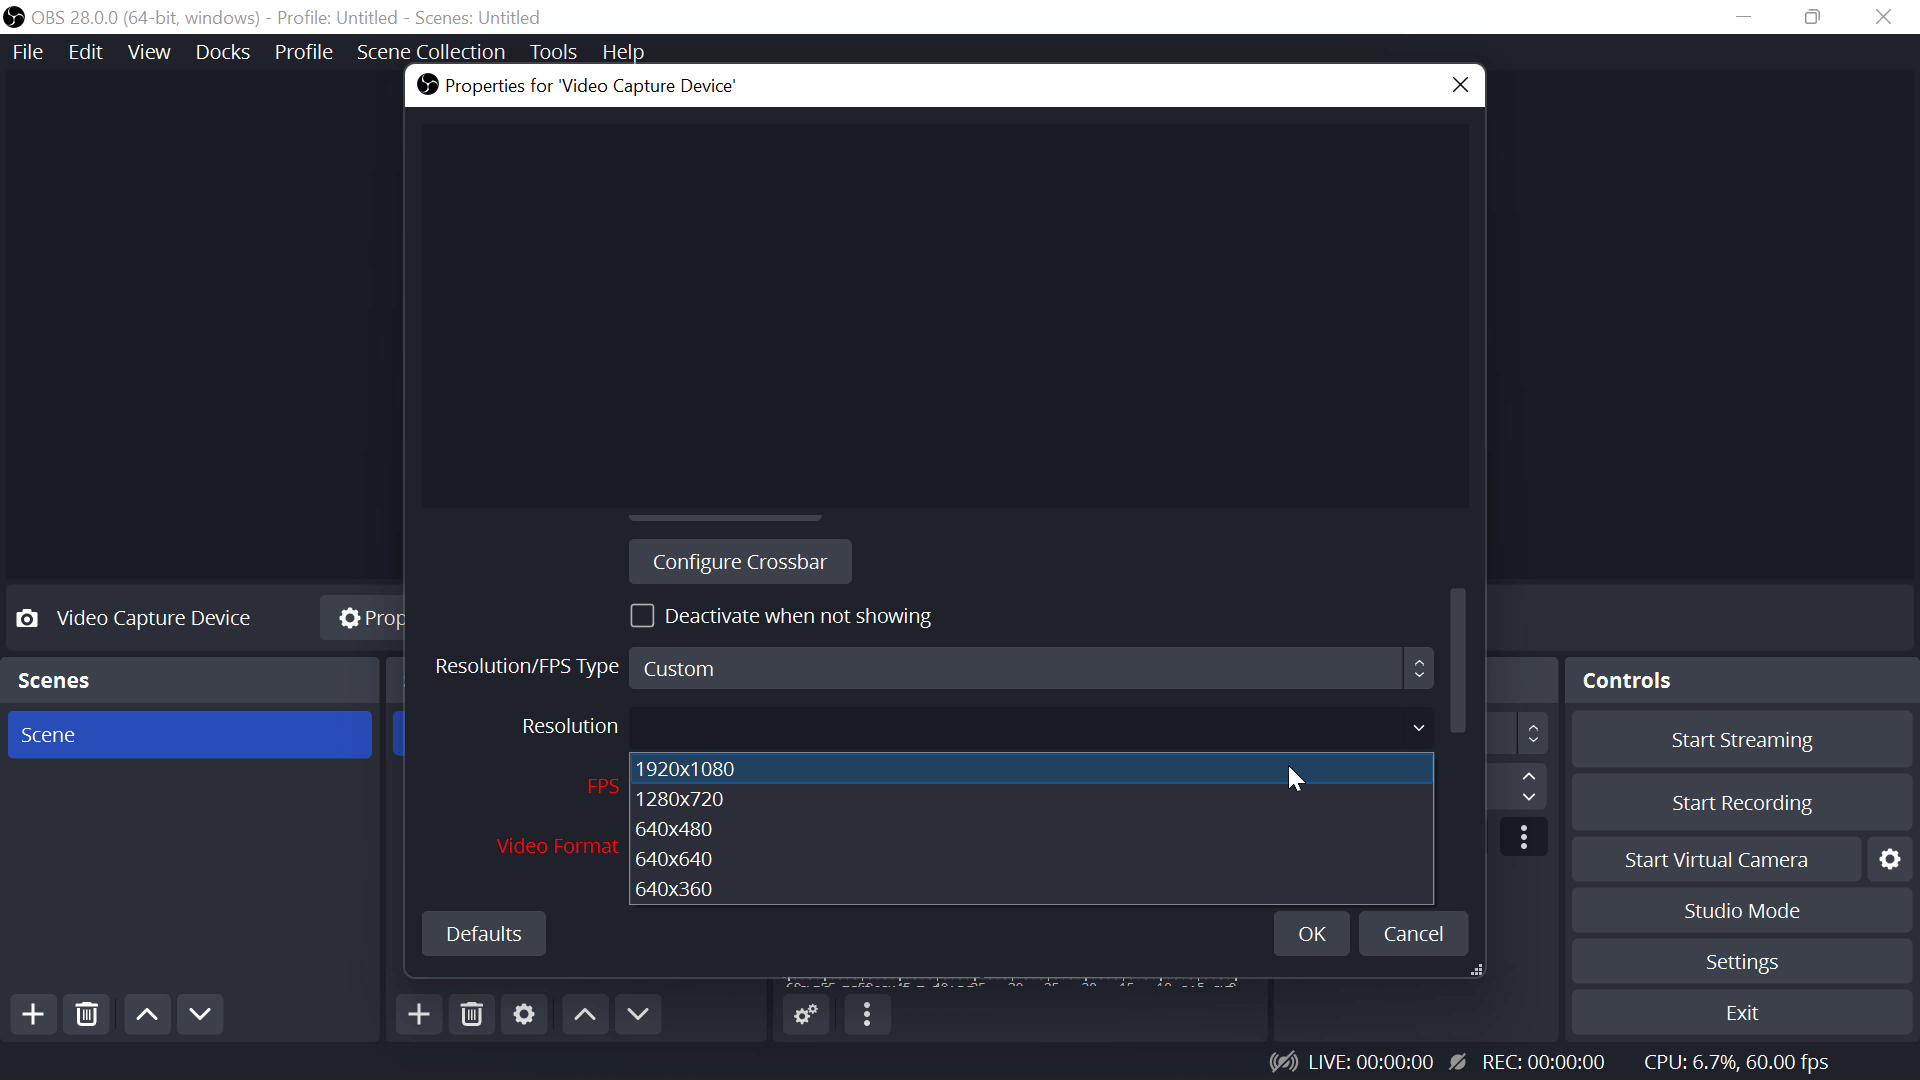This screenshot has width=1920, height=1080.
Task: Click the Video Capture Device settings gear icon
Action: (x=347, y=617)
